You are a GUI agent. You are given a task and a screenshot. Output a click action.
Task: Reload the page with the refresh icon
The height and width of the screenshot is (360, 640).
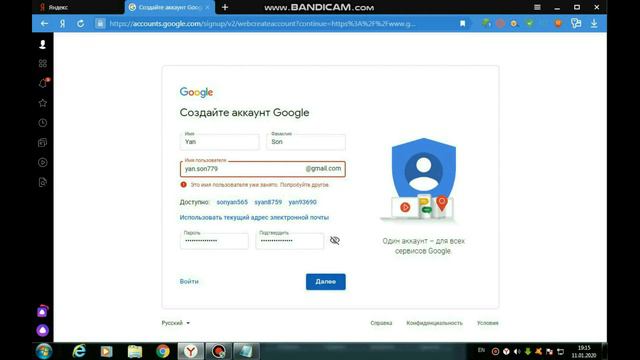point(81,24)
